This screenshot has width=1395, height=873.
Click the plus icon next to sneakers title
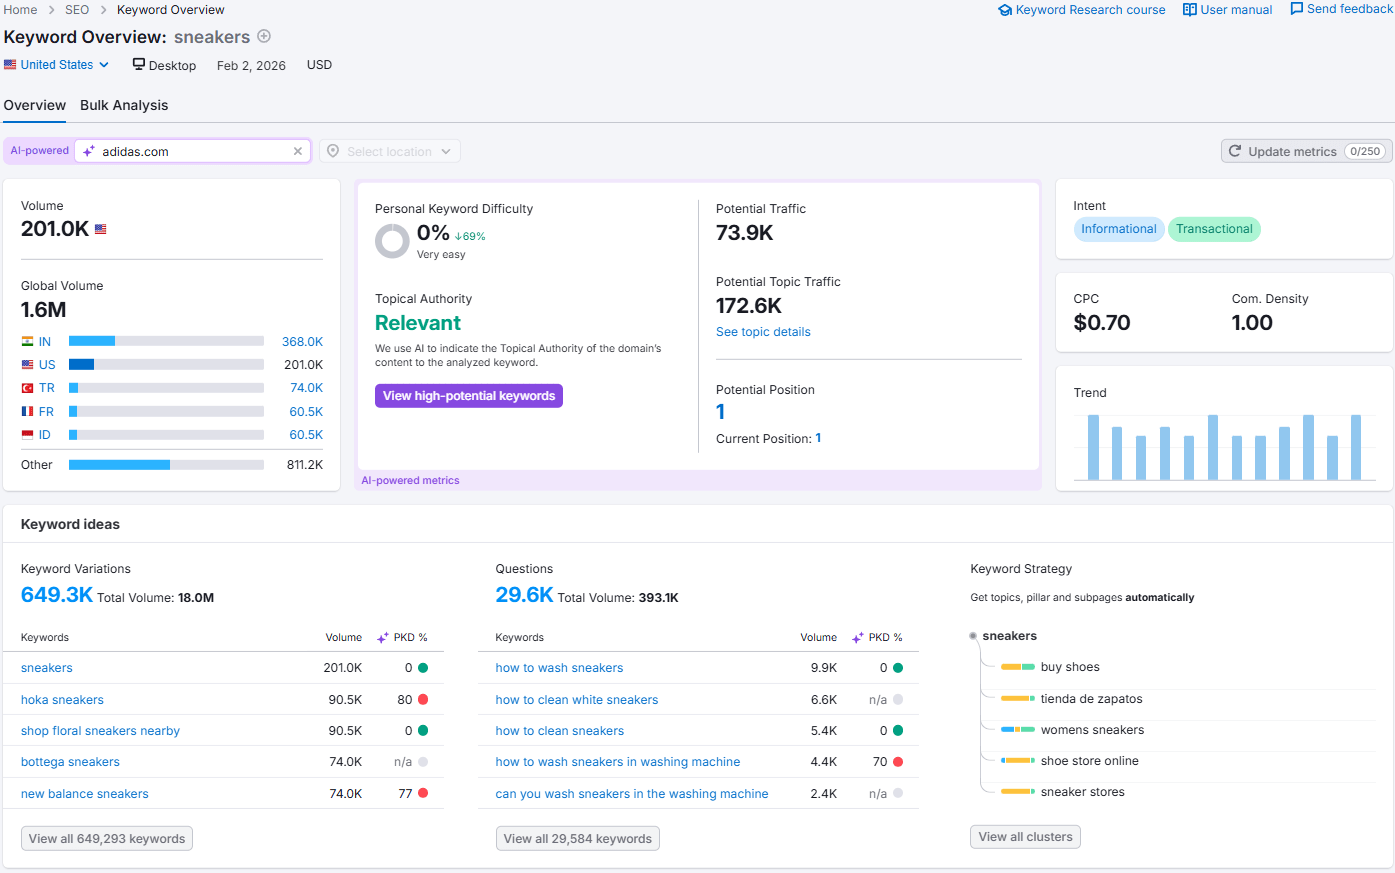264,37
